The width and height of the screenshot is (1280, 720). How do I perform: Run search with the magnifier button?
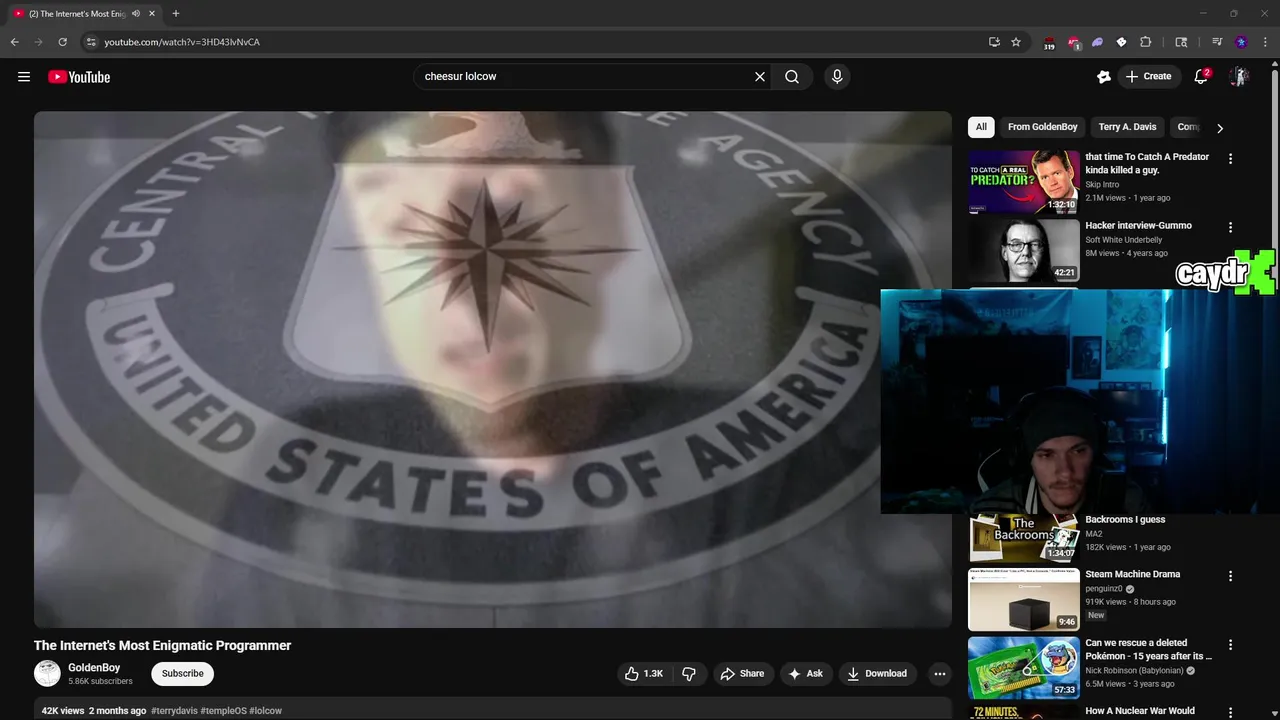point(792,77)
